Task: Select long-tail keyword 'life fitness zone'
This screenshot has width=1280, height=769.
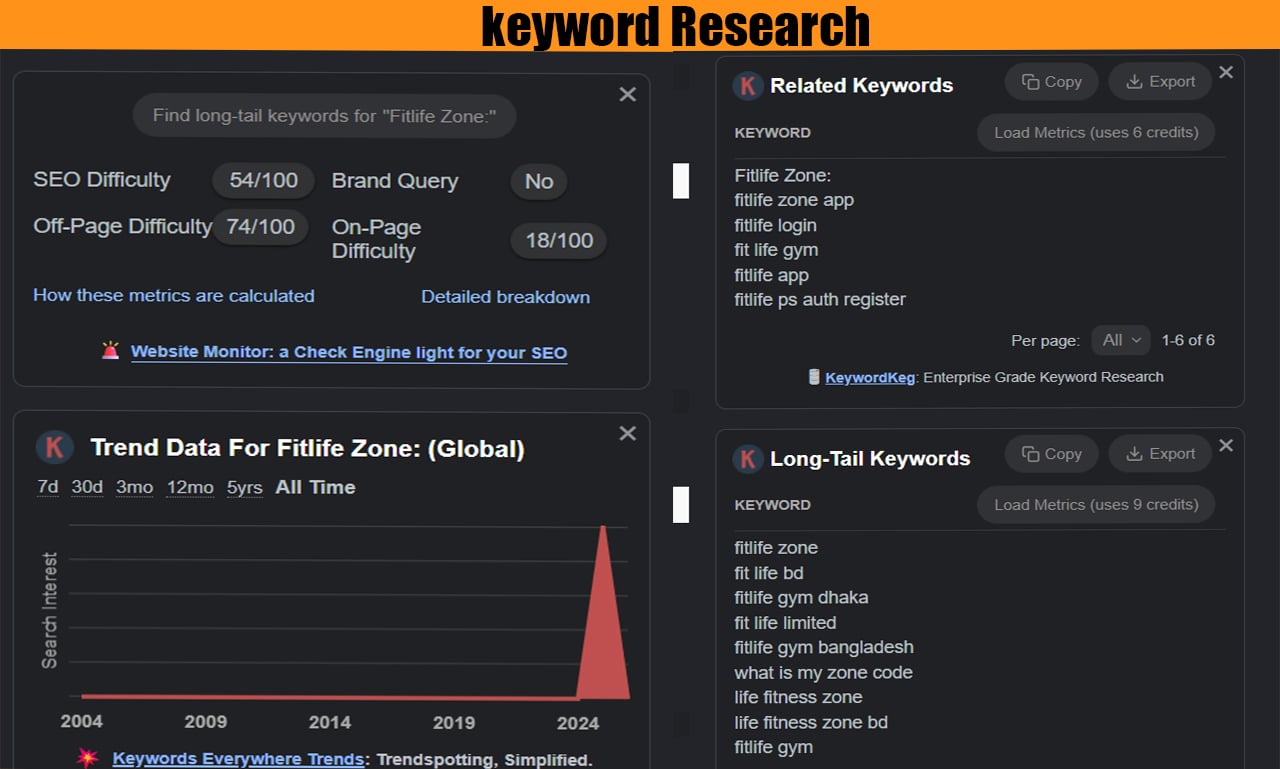Action: click(x=798, y=697)
